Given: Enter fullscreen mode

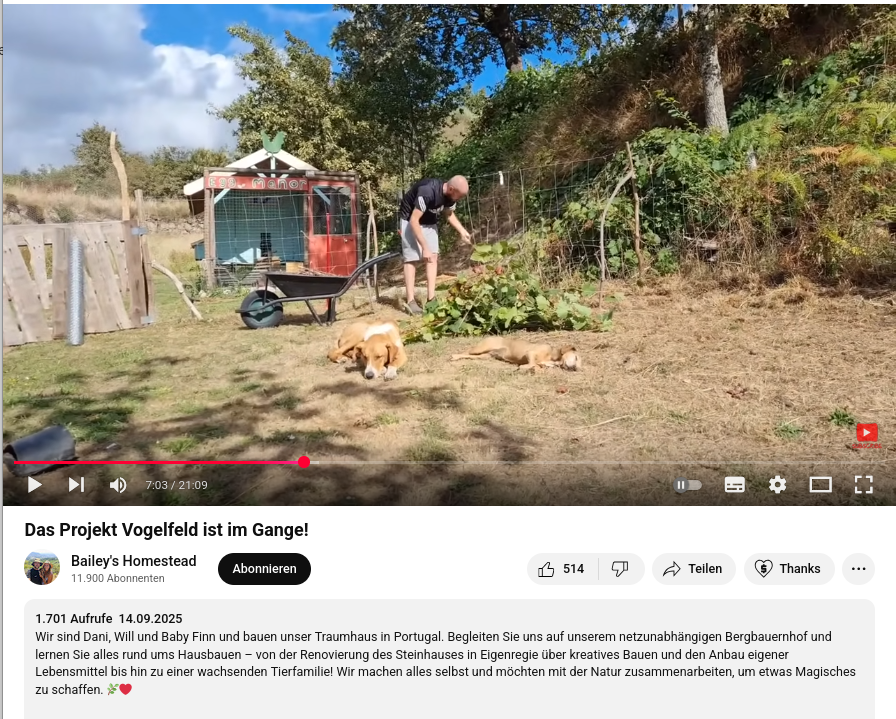Looking at the screenshot, I should [x=863, y=485].
